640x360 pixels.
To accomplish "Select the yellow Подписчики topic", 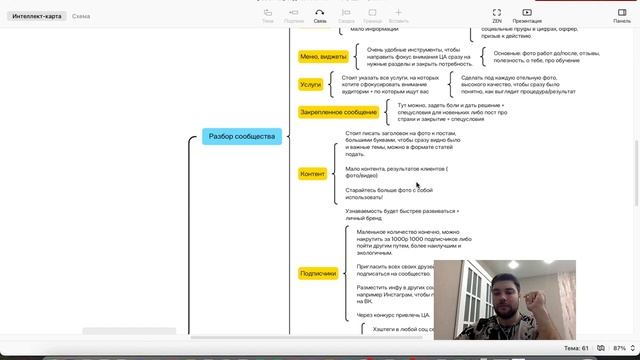I will click(318, 273).
